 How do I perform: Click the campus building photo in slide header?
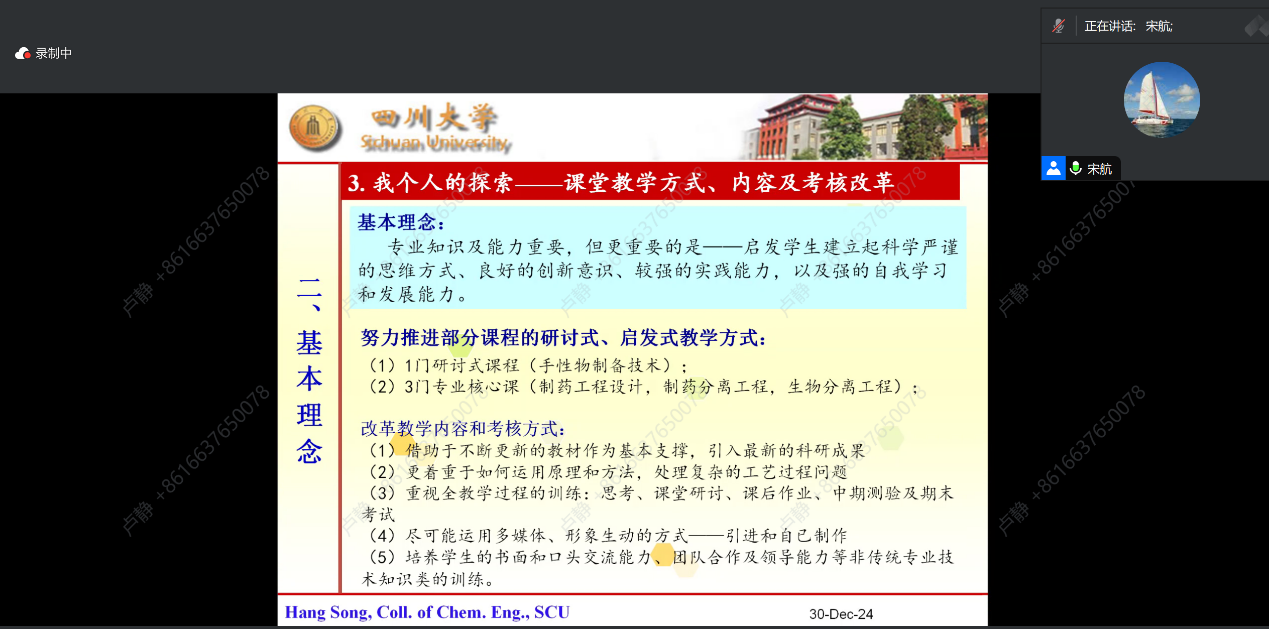click(x=860, y=127)
